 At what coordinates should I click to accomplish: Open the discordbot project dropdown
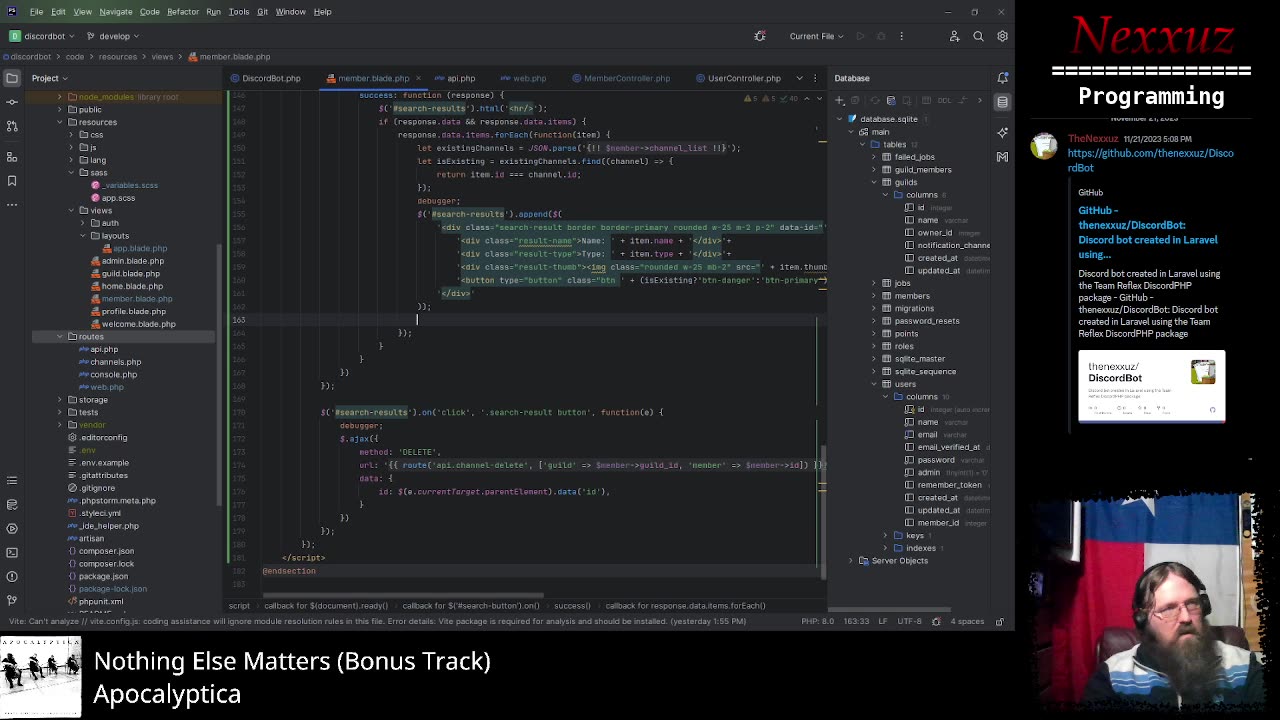click(x=44, y=36)
